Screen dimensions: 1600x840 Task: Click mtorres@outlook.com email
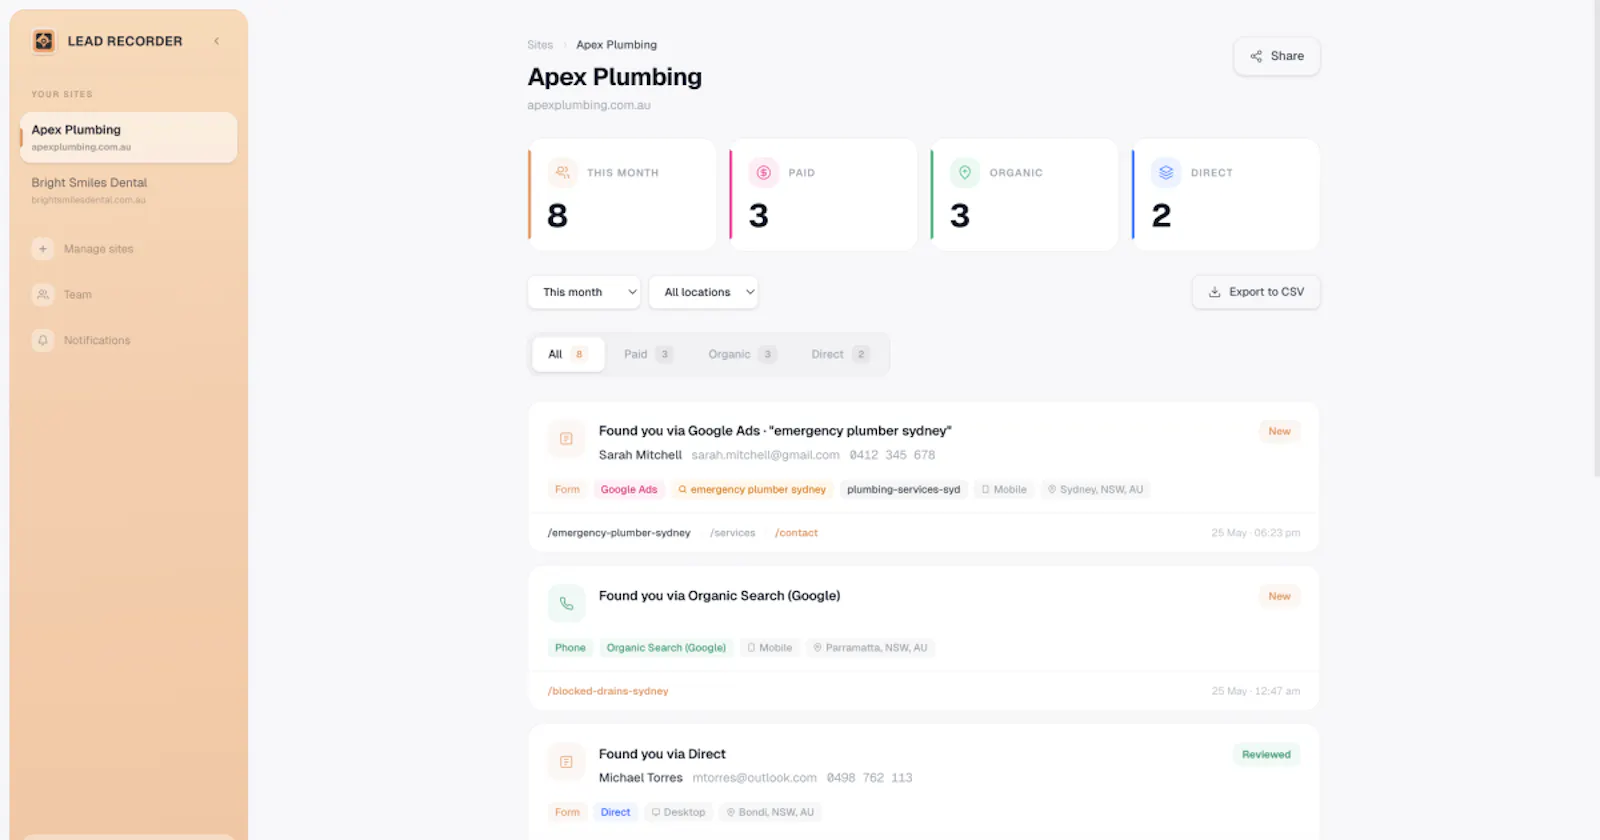(x=755, y=778)
